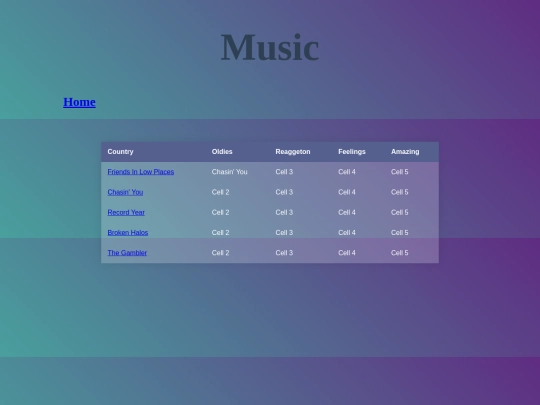Click Cell 4 in the Chasin' You link row
The width and height of the screenshot is (540, 405).
click(x=347, y=192)
